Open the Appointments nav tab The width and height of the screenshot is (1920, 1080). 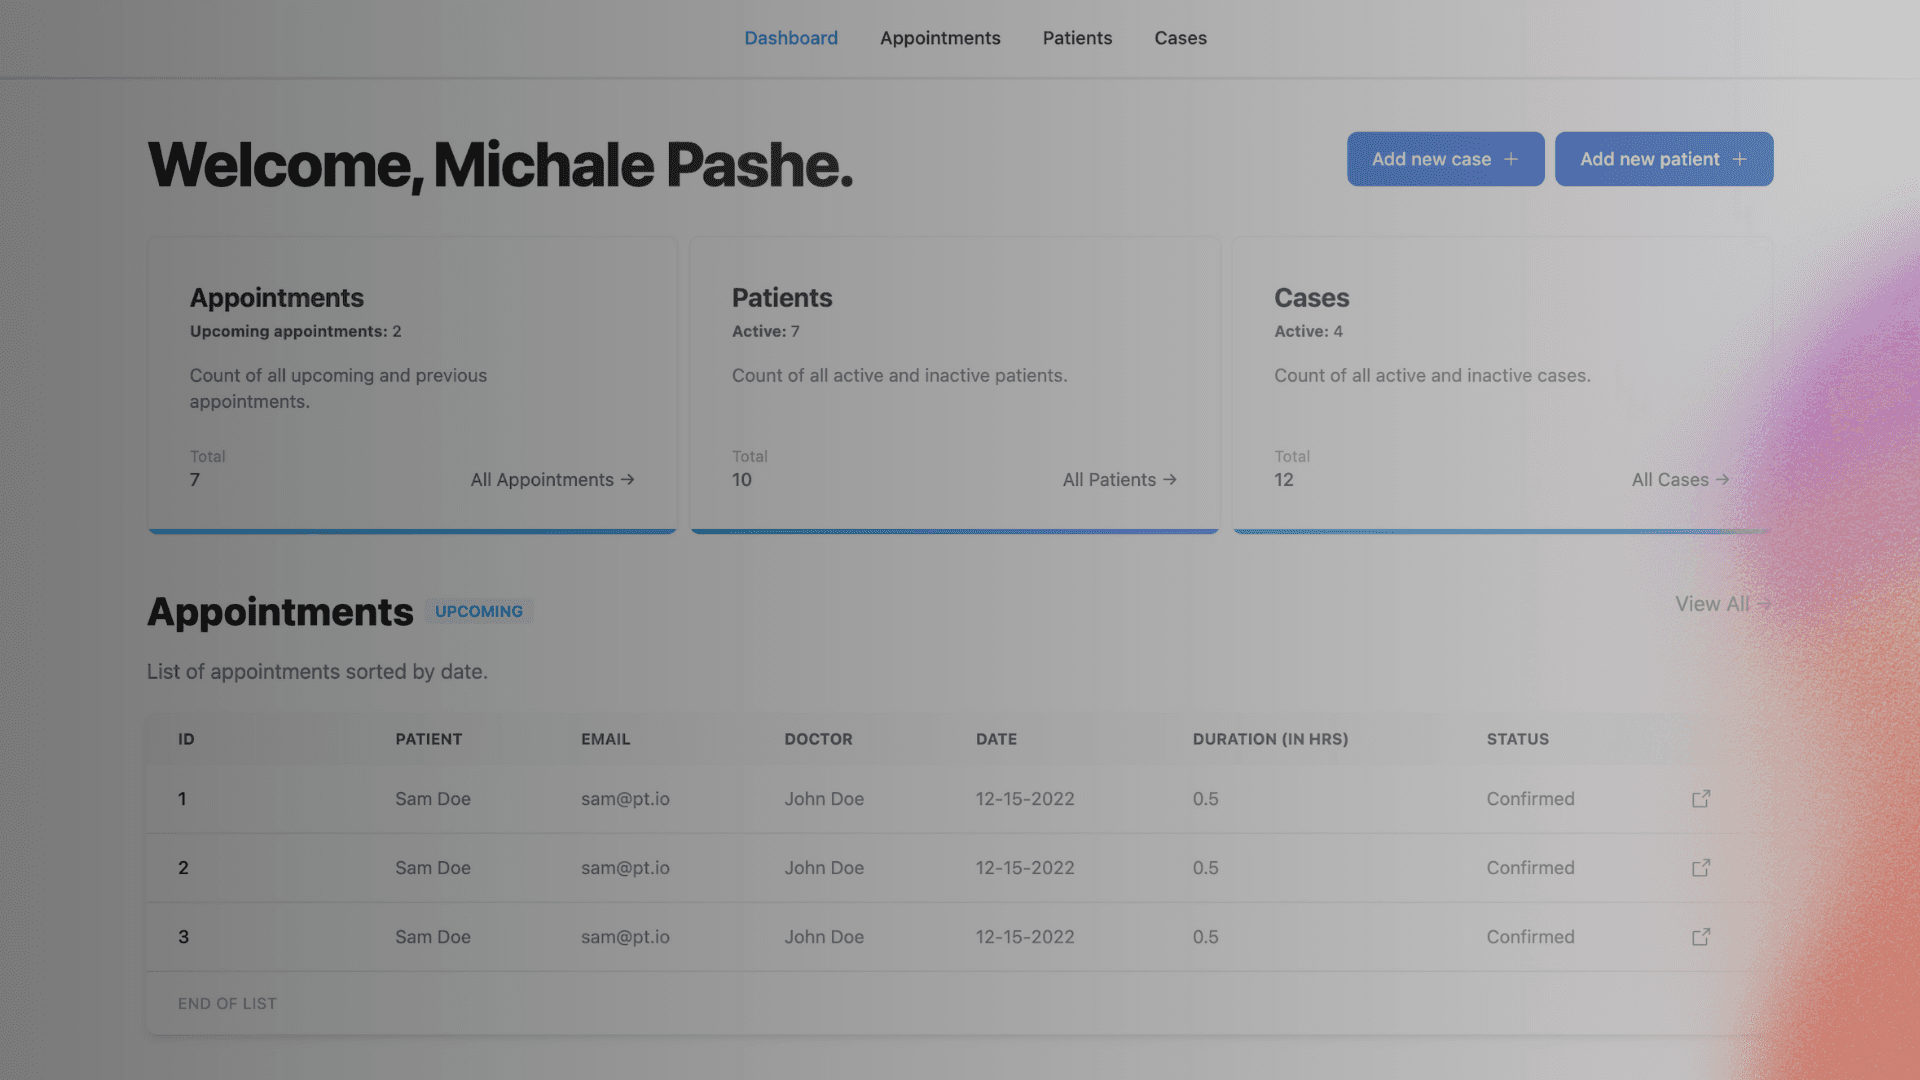(x=940, y=38)
